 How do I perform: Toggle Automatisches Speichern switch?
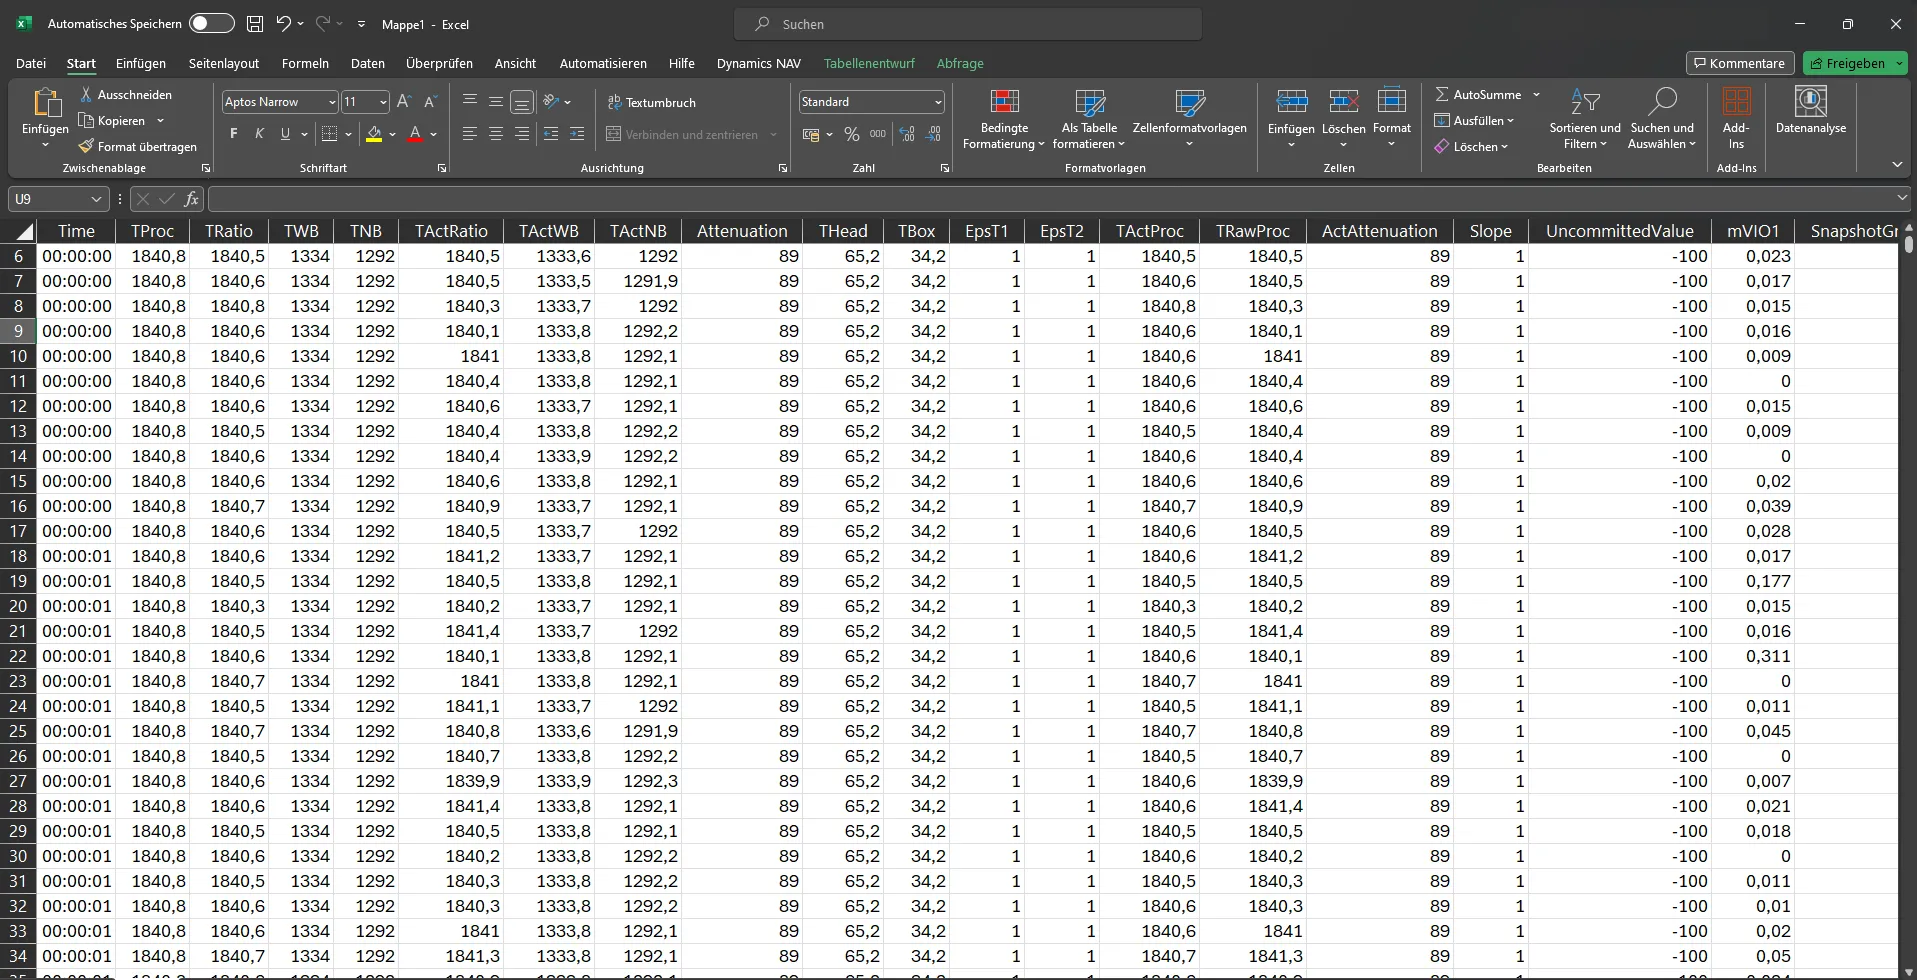(x=211, y=24)
